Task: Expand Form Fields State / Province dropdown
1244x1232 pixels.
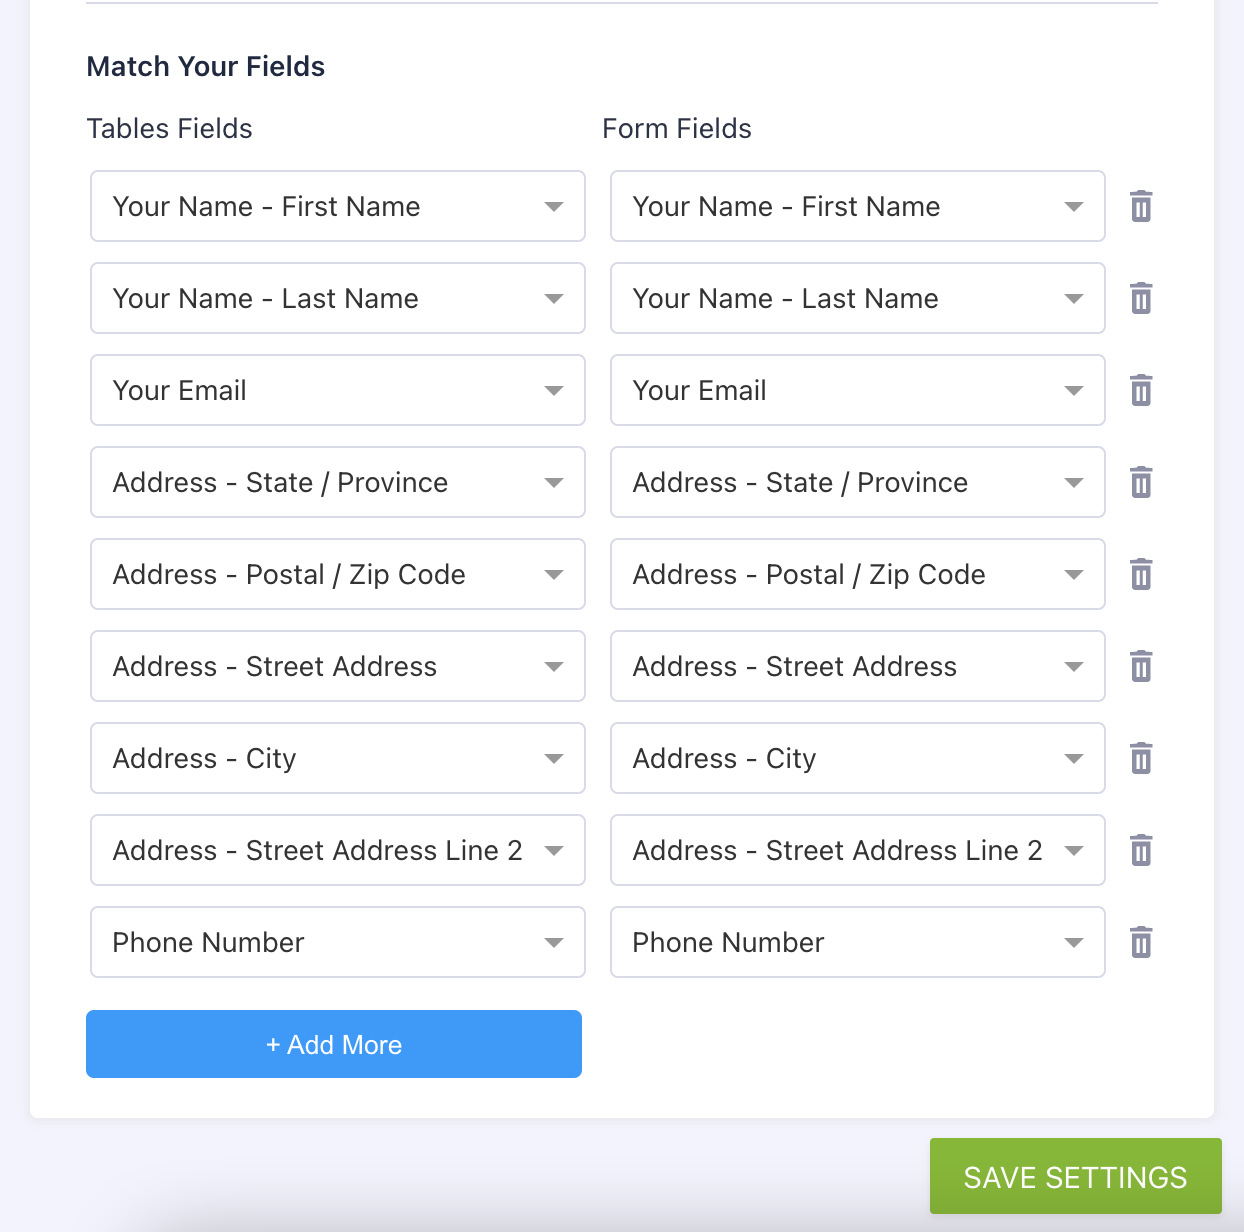Action: click(x=857, y=482)
